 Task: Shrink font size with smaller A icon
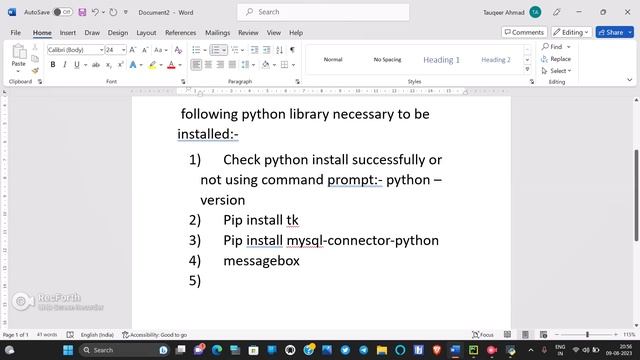point(145,50)
